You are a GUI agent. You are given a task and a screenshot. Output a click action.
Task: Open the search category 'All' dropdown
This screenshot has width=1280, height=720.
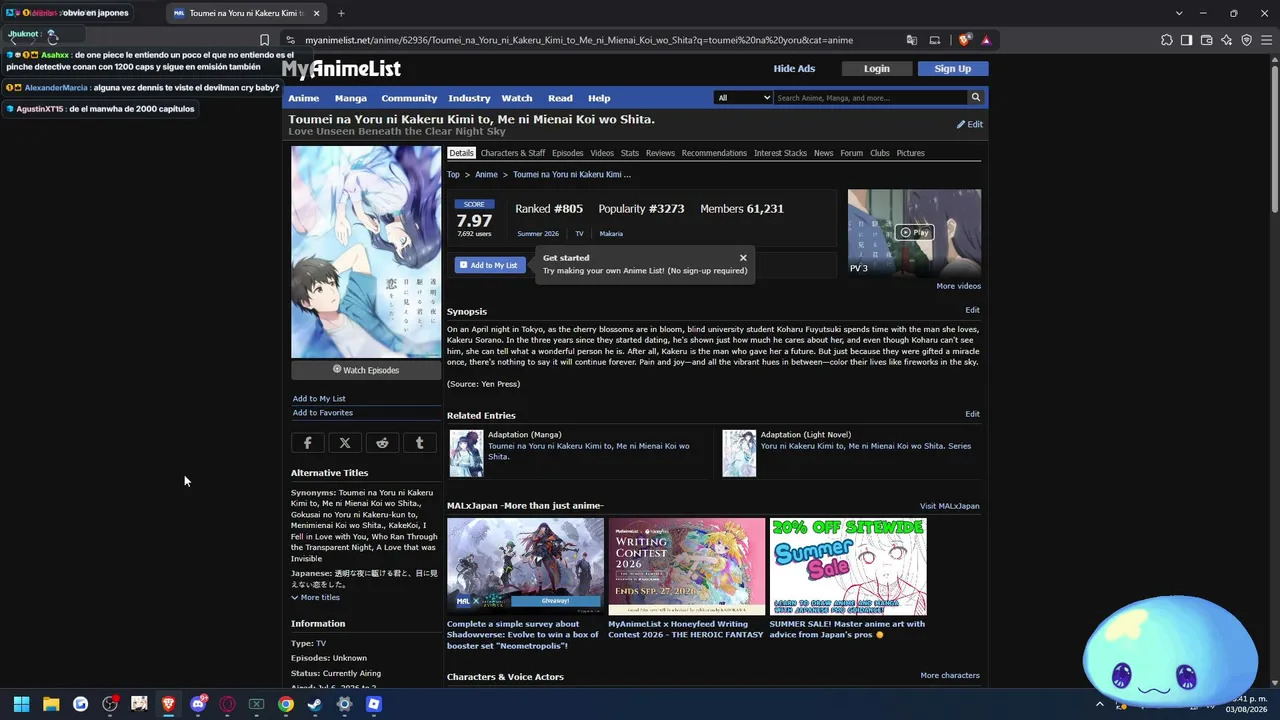pyautogui.click(x=744, y=98)
